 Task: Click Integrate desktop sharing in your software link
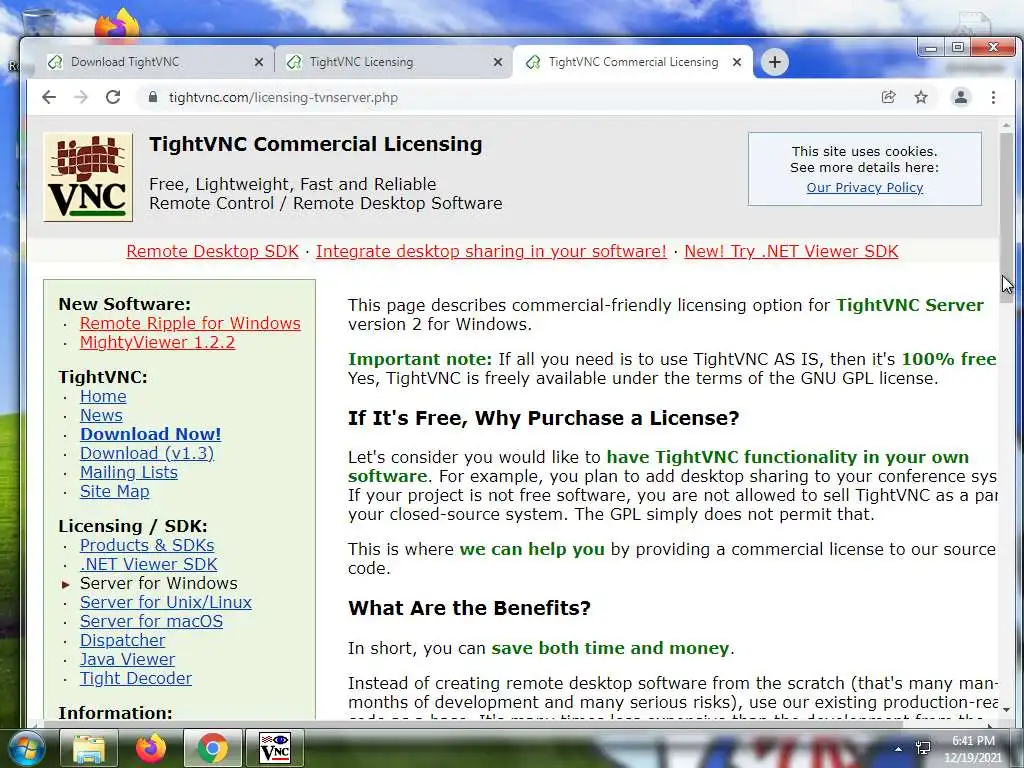pyautogui.click(x=491, y=251)
